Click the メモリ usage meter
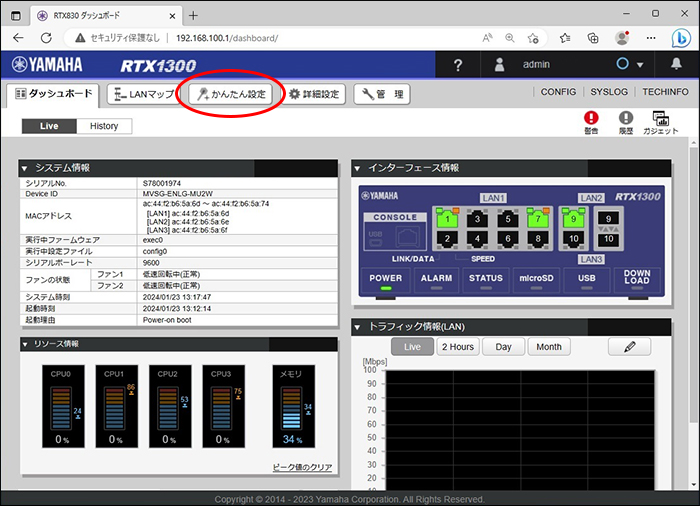Image resolution: width=700 pixels, height=506 pixels. [294, 406]
